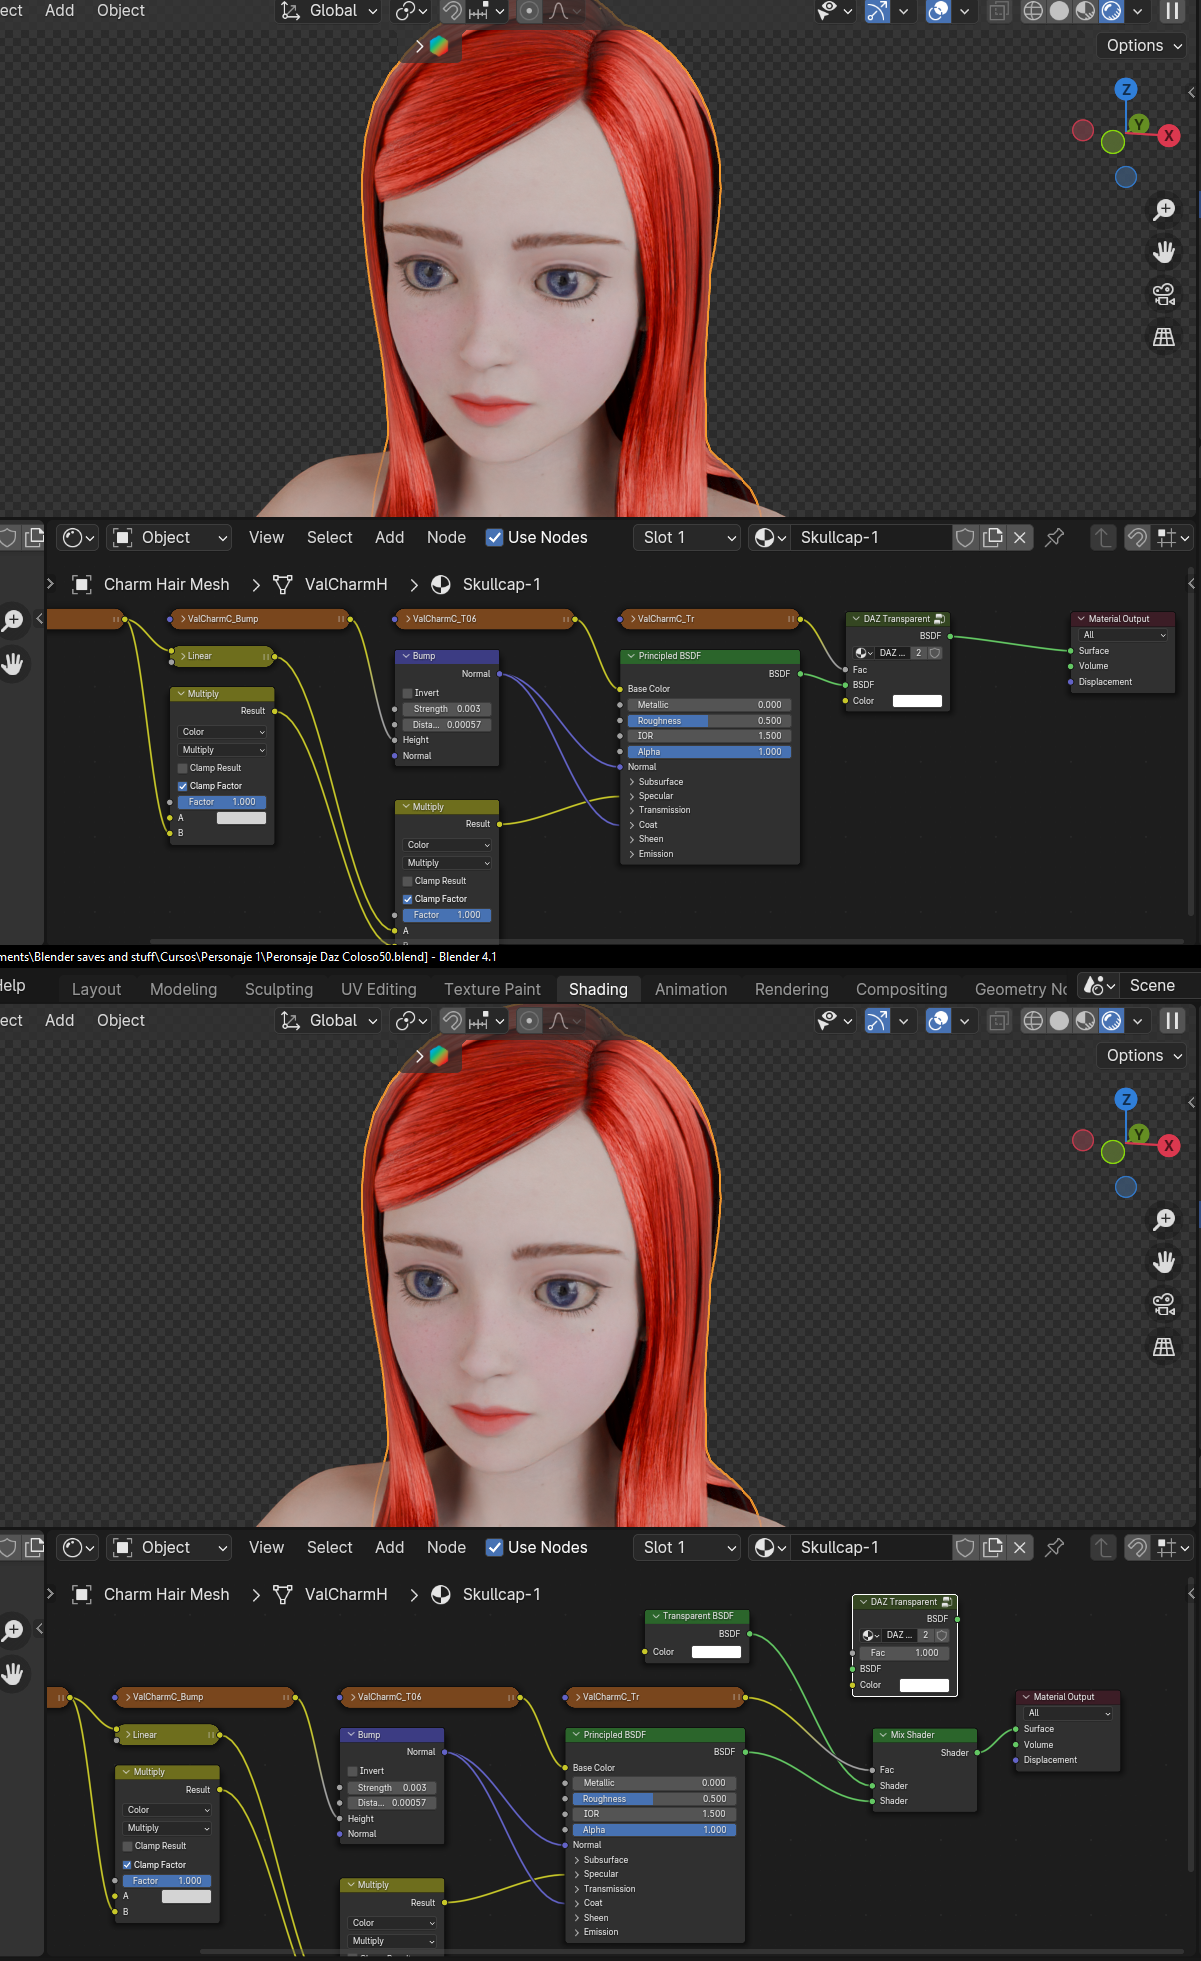Click Transparent BSDF white color swatch
Screen dimensions: 1201x1961
tap(716, 1652)
